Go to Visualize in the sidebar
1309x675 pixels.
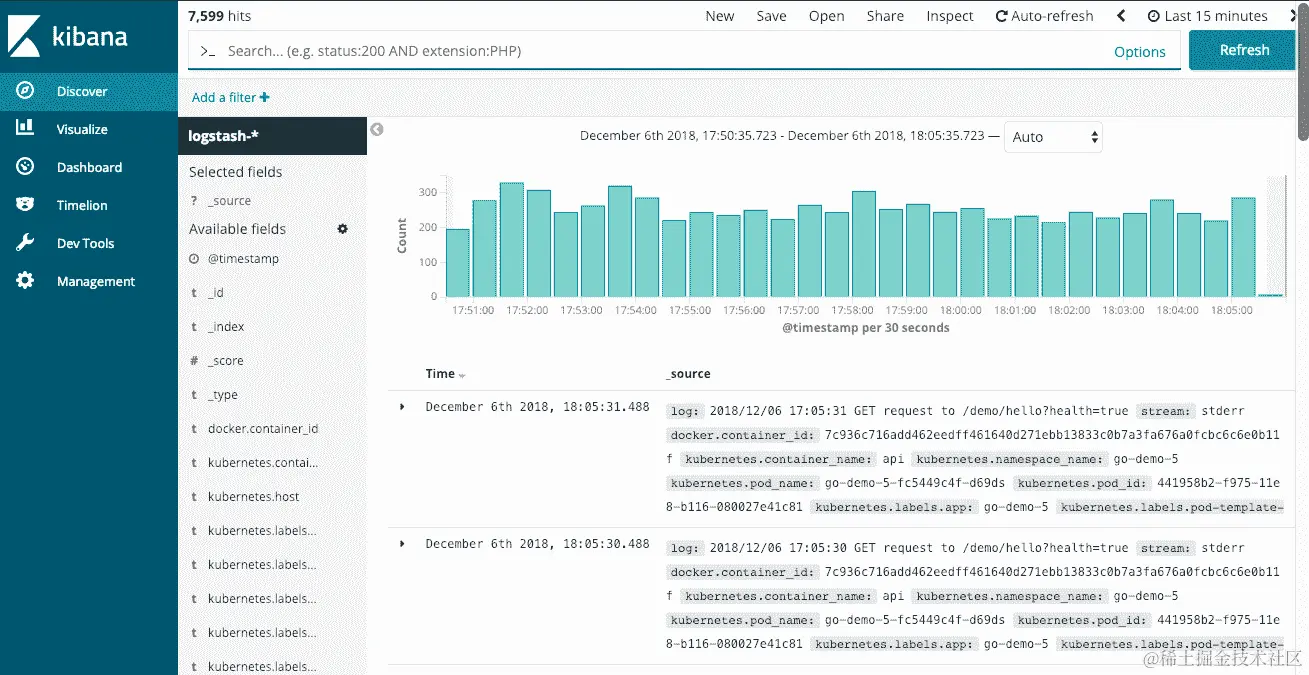82,129
